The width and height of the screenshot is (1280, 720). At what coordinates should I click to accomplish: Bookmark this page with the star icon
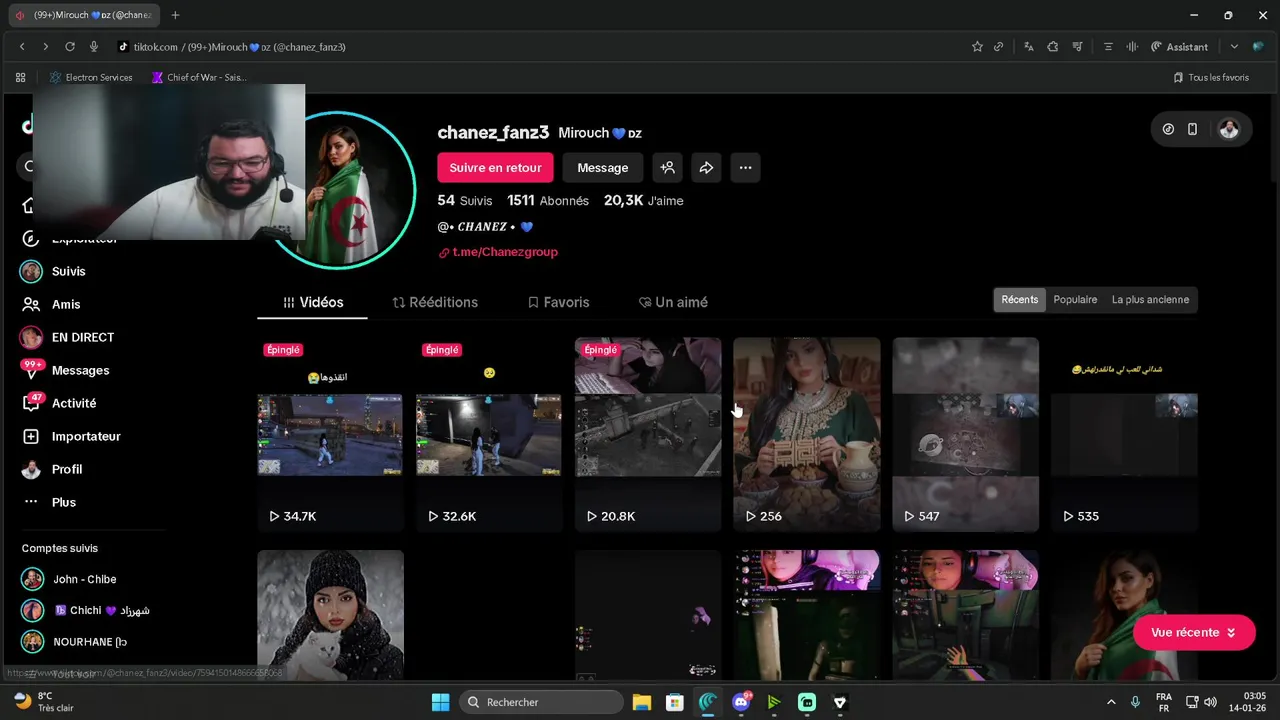tap(977, 47)
